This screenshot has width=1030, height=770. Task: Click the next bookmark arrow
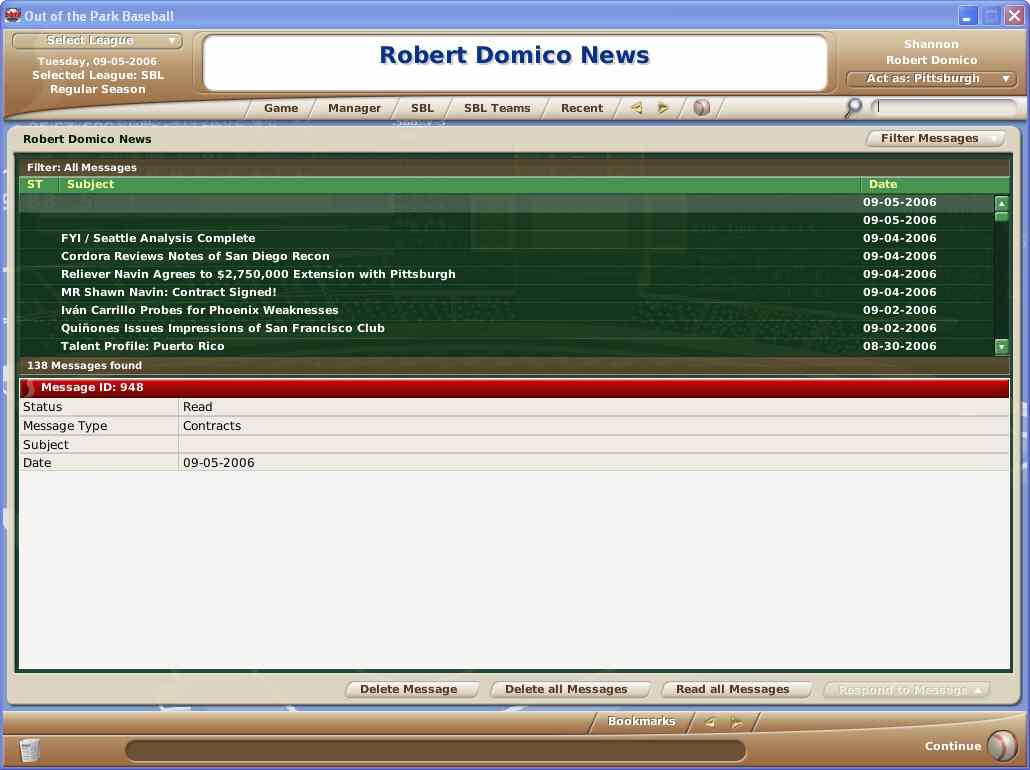pos(737,722)
